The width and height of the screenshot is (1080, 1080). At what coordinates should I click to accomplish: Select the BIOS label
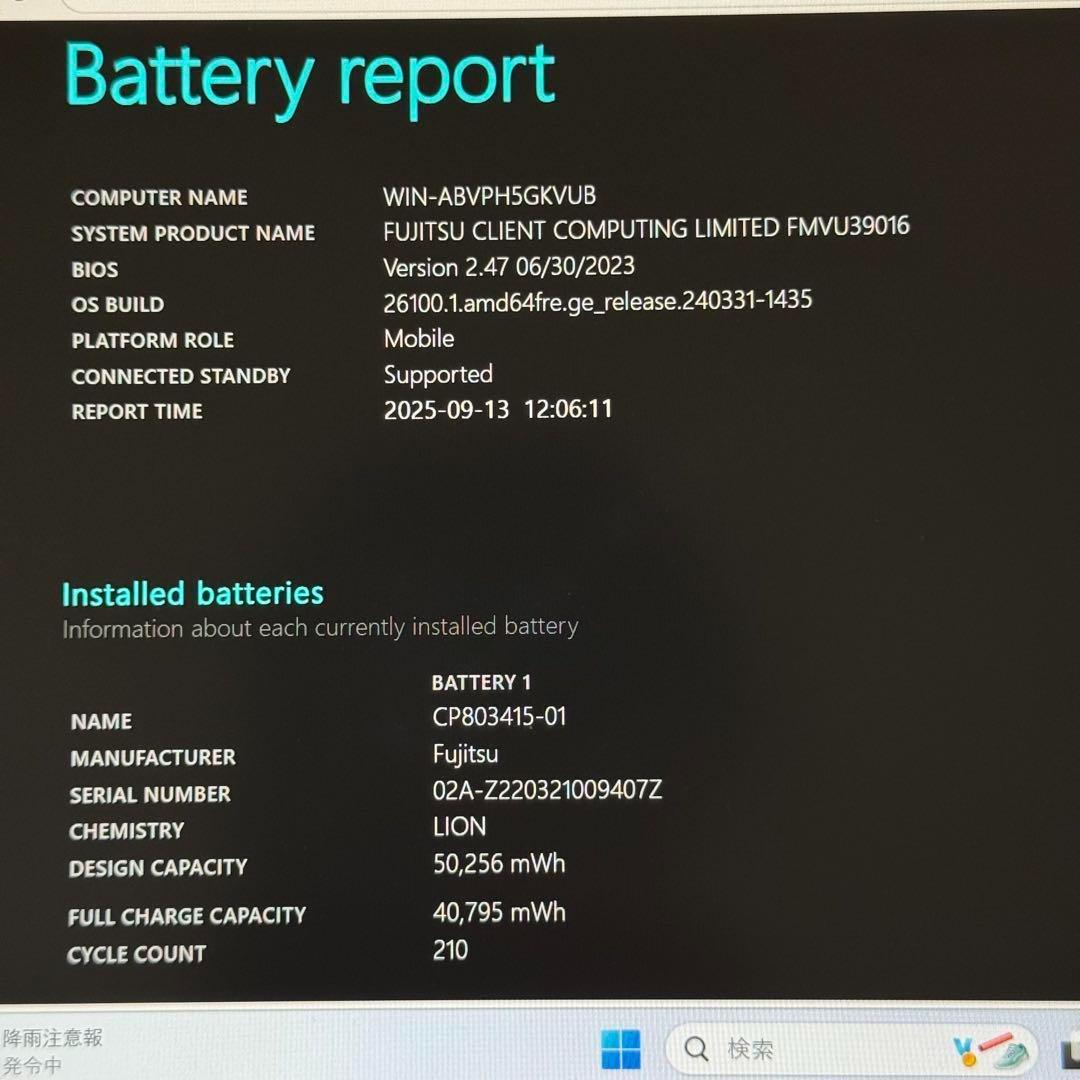[95, 269]
